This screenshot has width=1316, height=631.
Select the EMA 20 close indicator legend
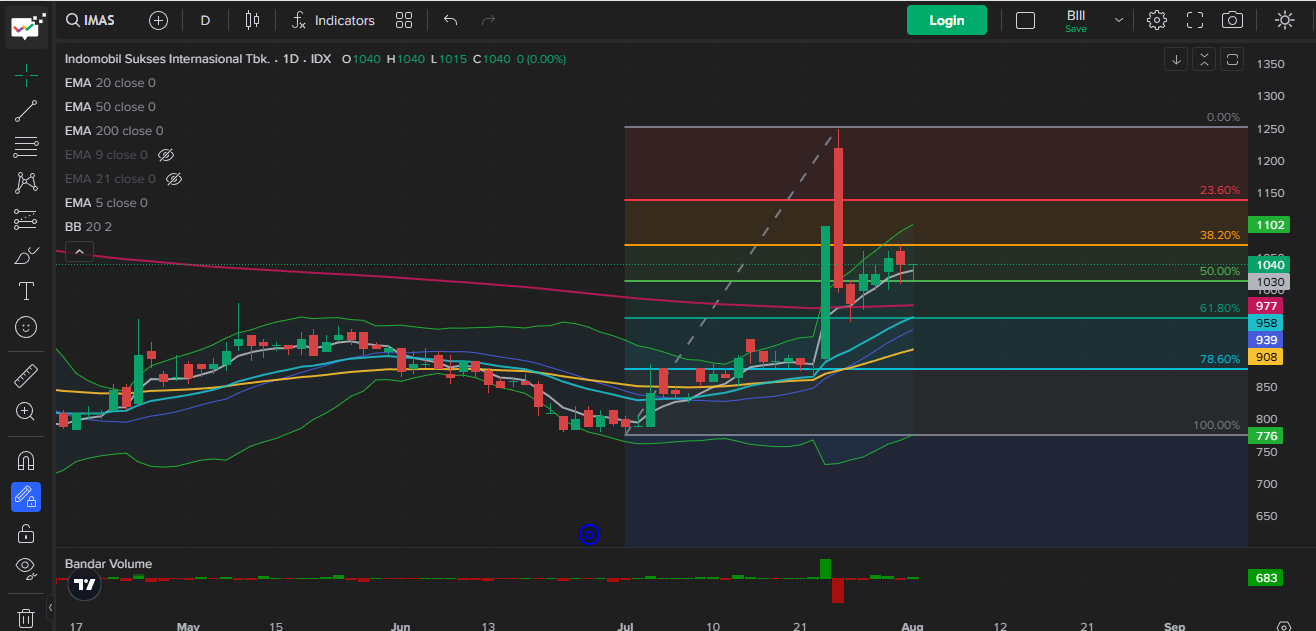(110, 83)
